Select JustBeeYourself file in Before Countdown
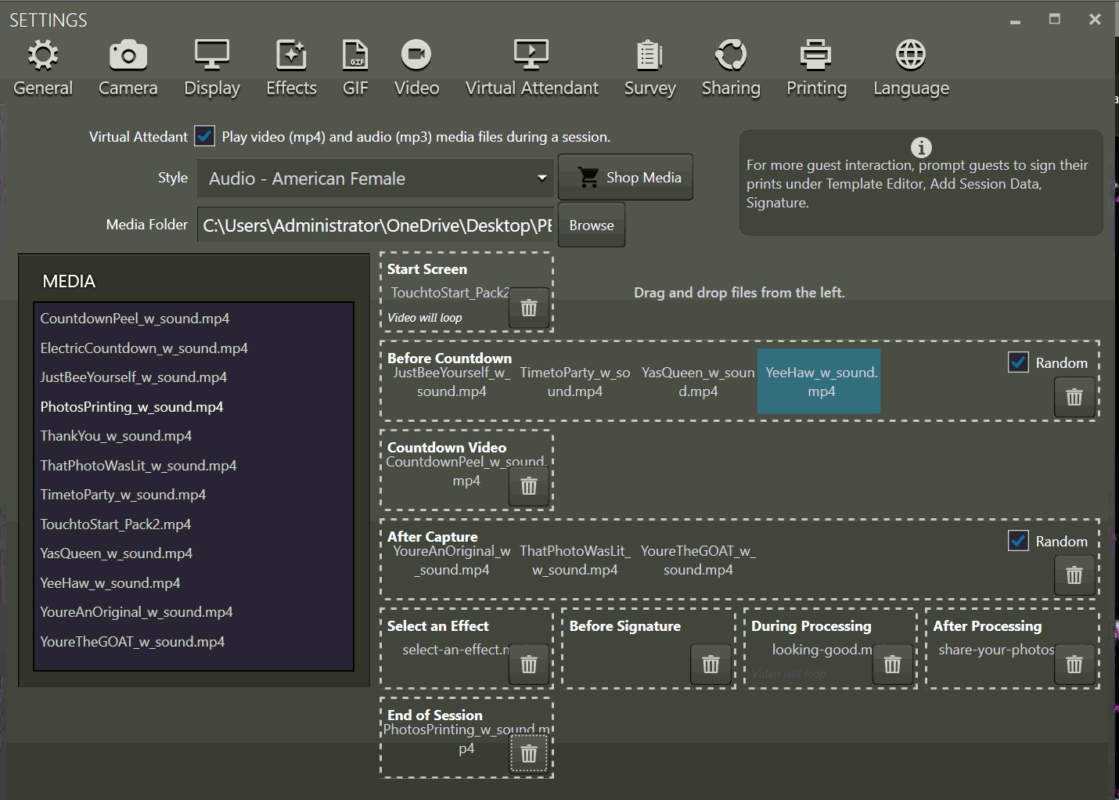 click(x=452, y=382)
